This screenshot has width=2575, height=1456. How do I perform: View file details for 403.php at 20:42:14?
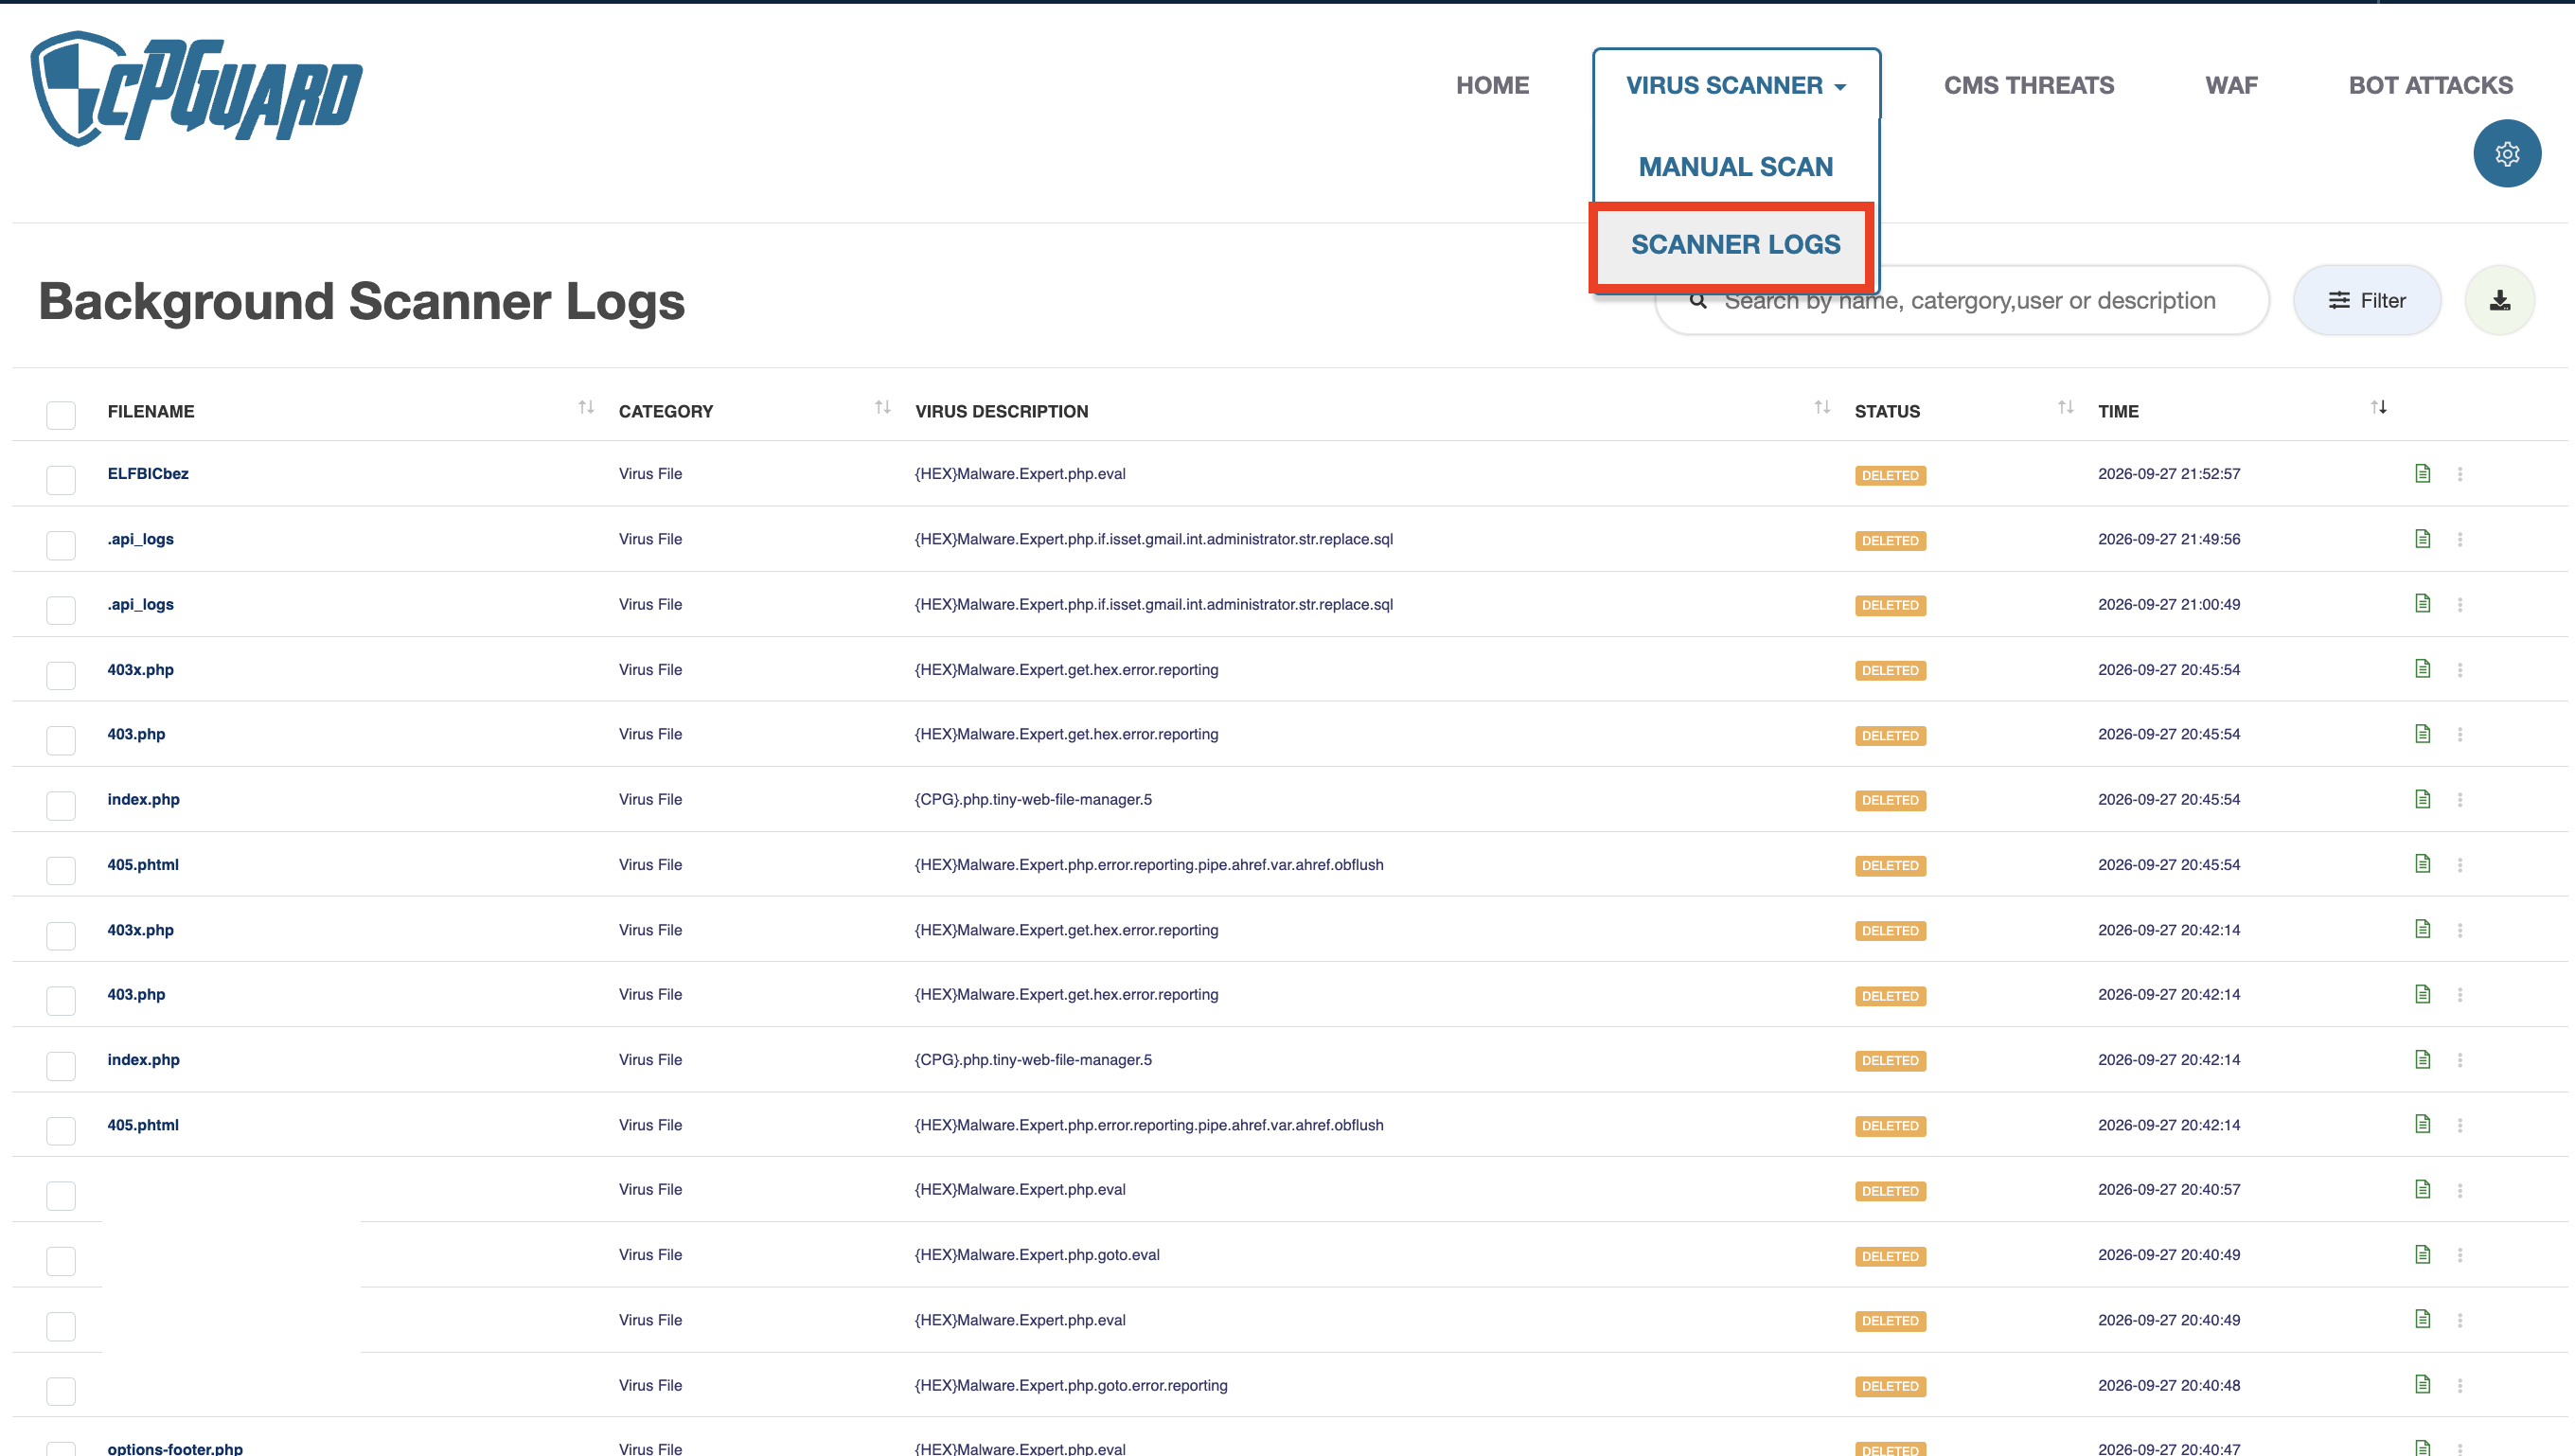(2422, 994)
